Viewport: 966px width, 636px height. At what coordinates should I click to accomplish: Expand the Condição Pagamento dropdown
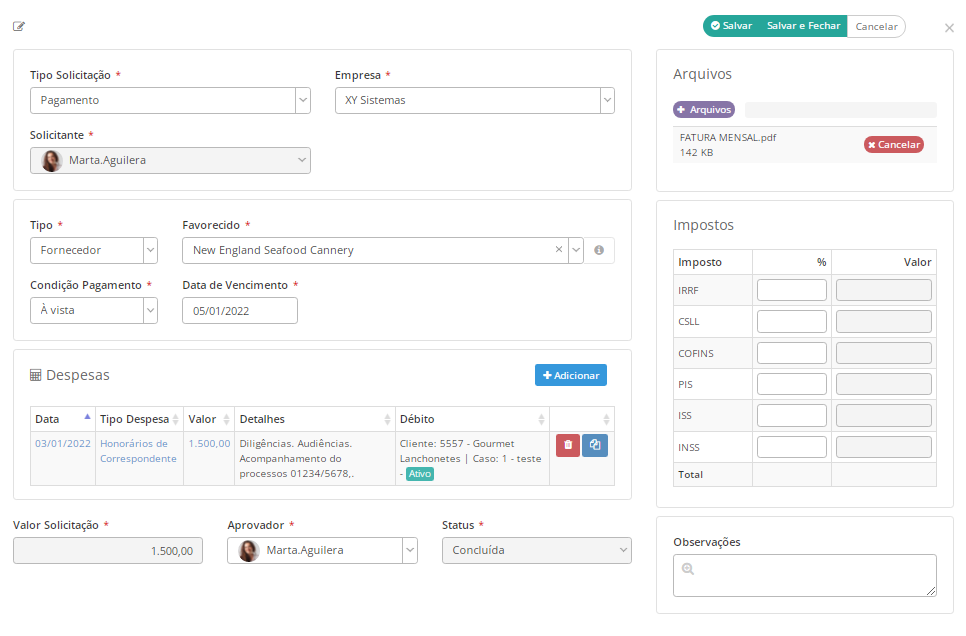(x=150, y=310)
